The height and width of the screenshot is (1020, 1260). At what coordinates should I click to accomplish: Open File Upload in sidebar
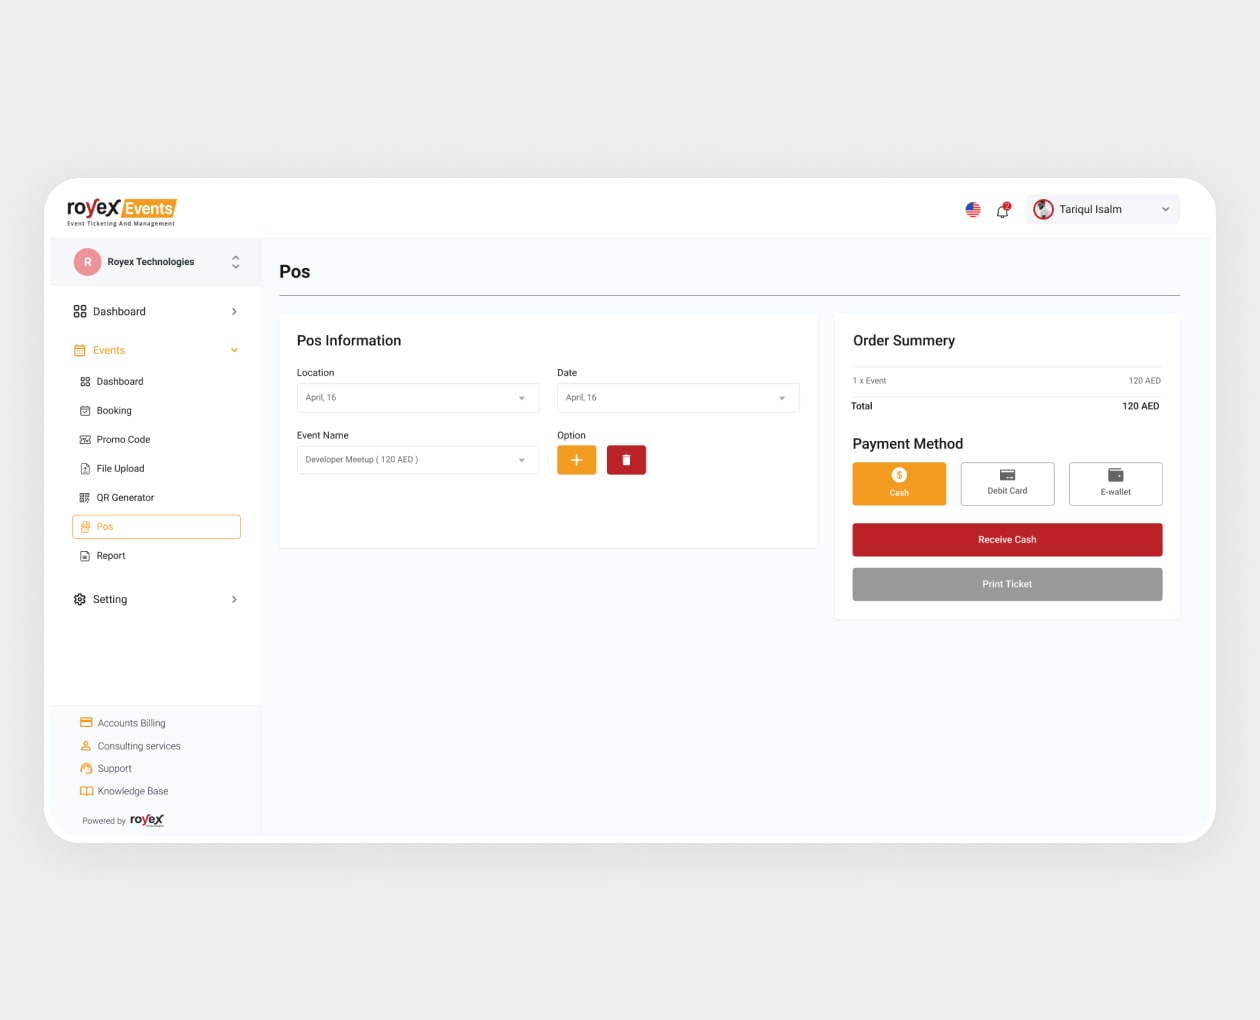click(120, 469)
